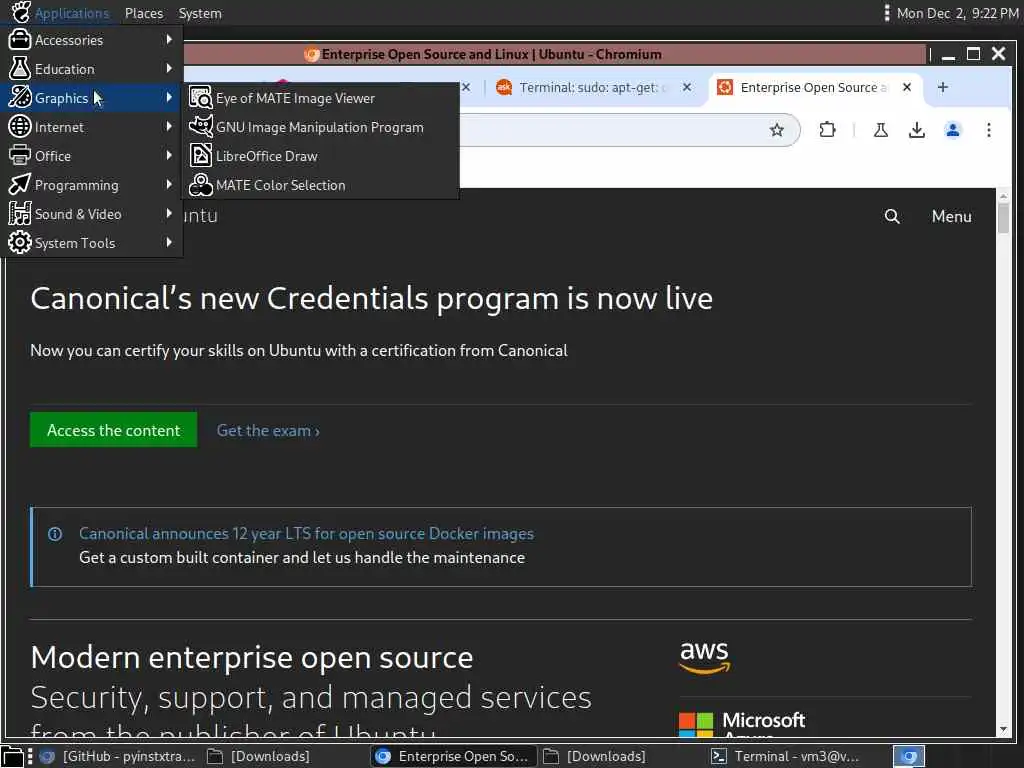
Task: Open the System Tools gear icon
Action: point(20,242)
